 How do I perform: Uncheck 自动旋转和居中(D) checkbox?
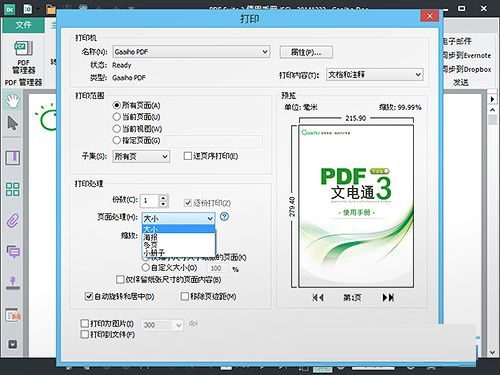tap(89, 296)
